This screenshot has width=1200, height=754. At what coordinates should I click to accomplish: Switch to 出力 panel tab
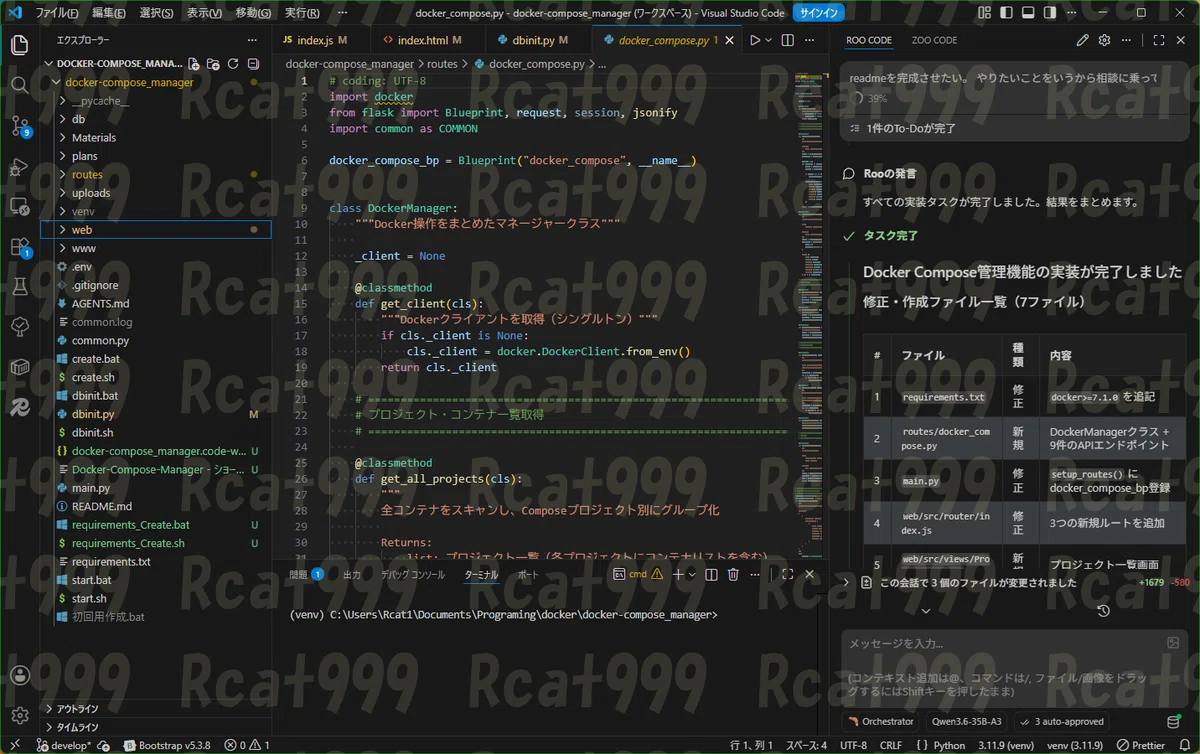coord(352,575)
